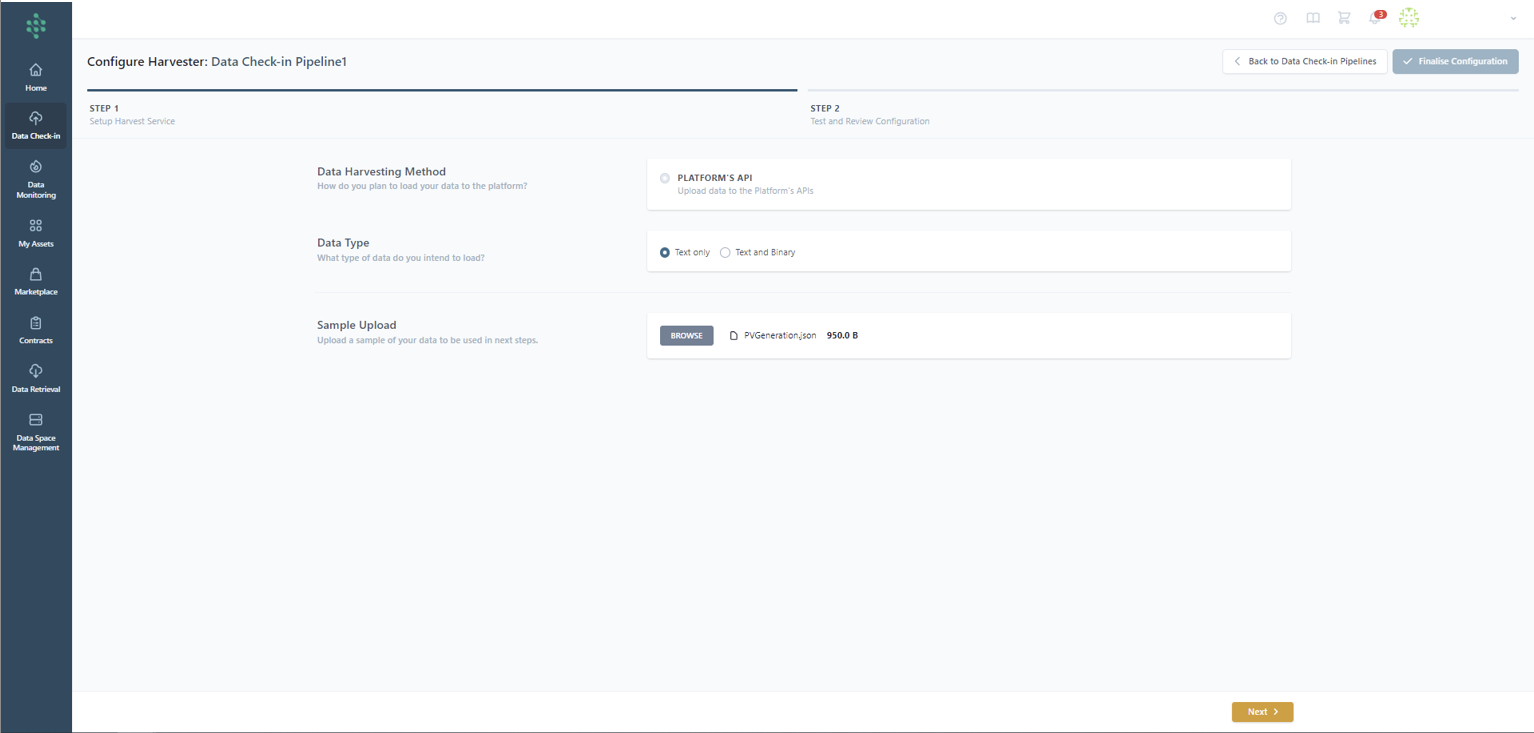This screenshot has width=1534, height=733.
Task: Open My Assets page
Action: pyautogui.click(x=36, y=233)
